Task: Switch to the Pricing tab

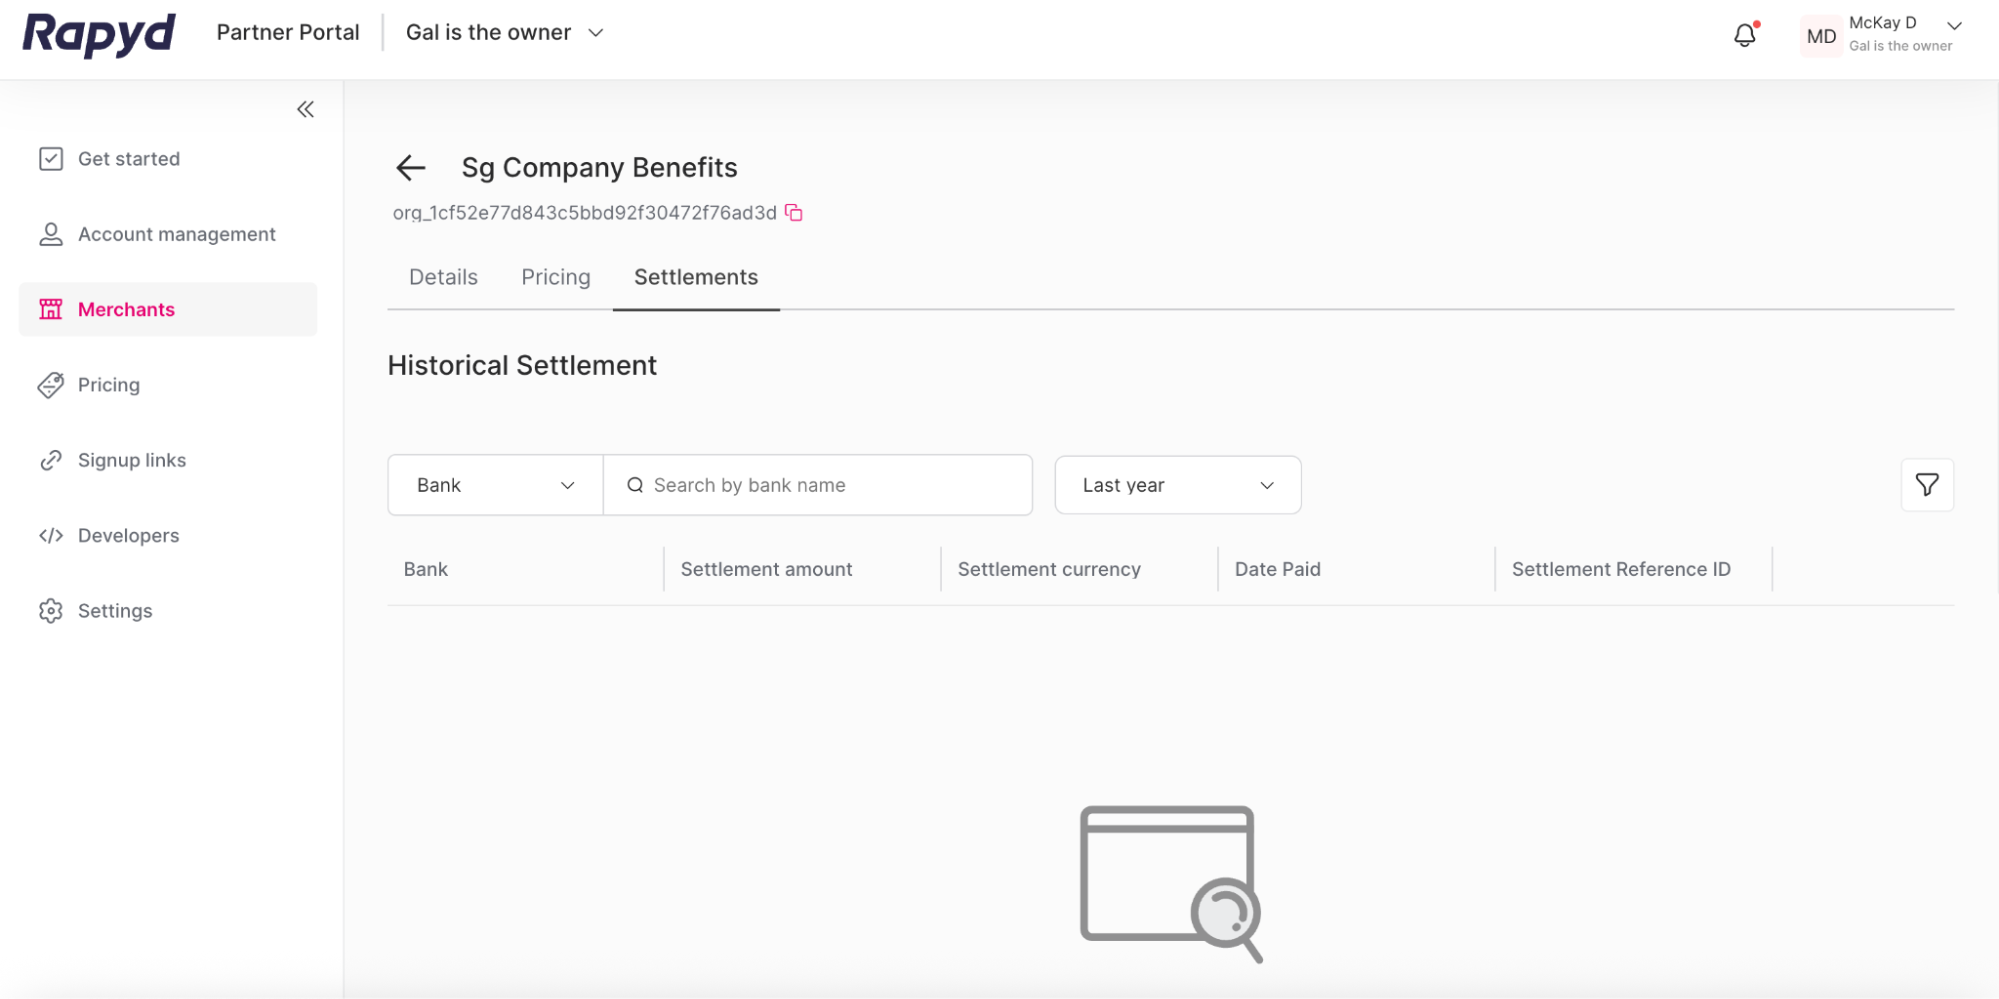Action: (x=555, y=277)
